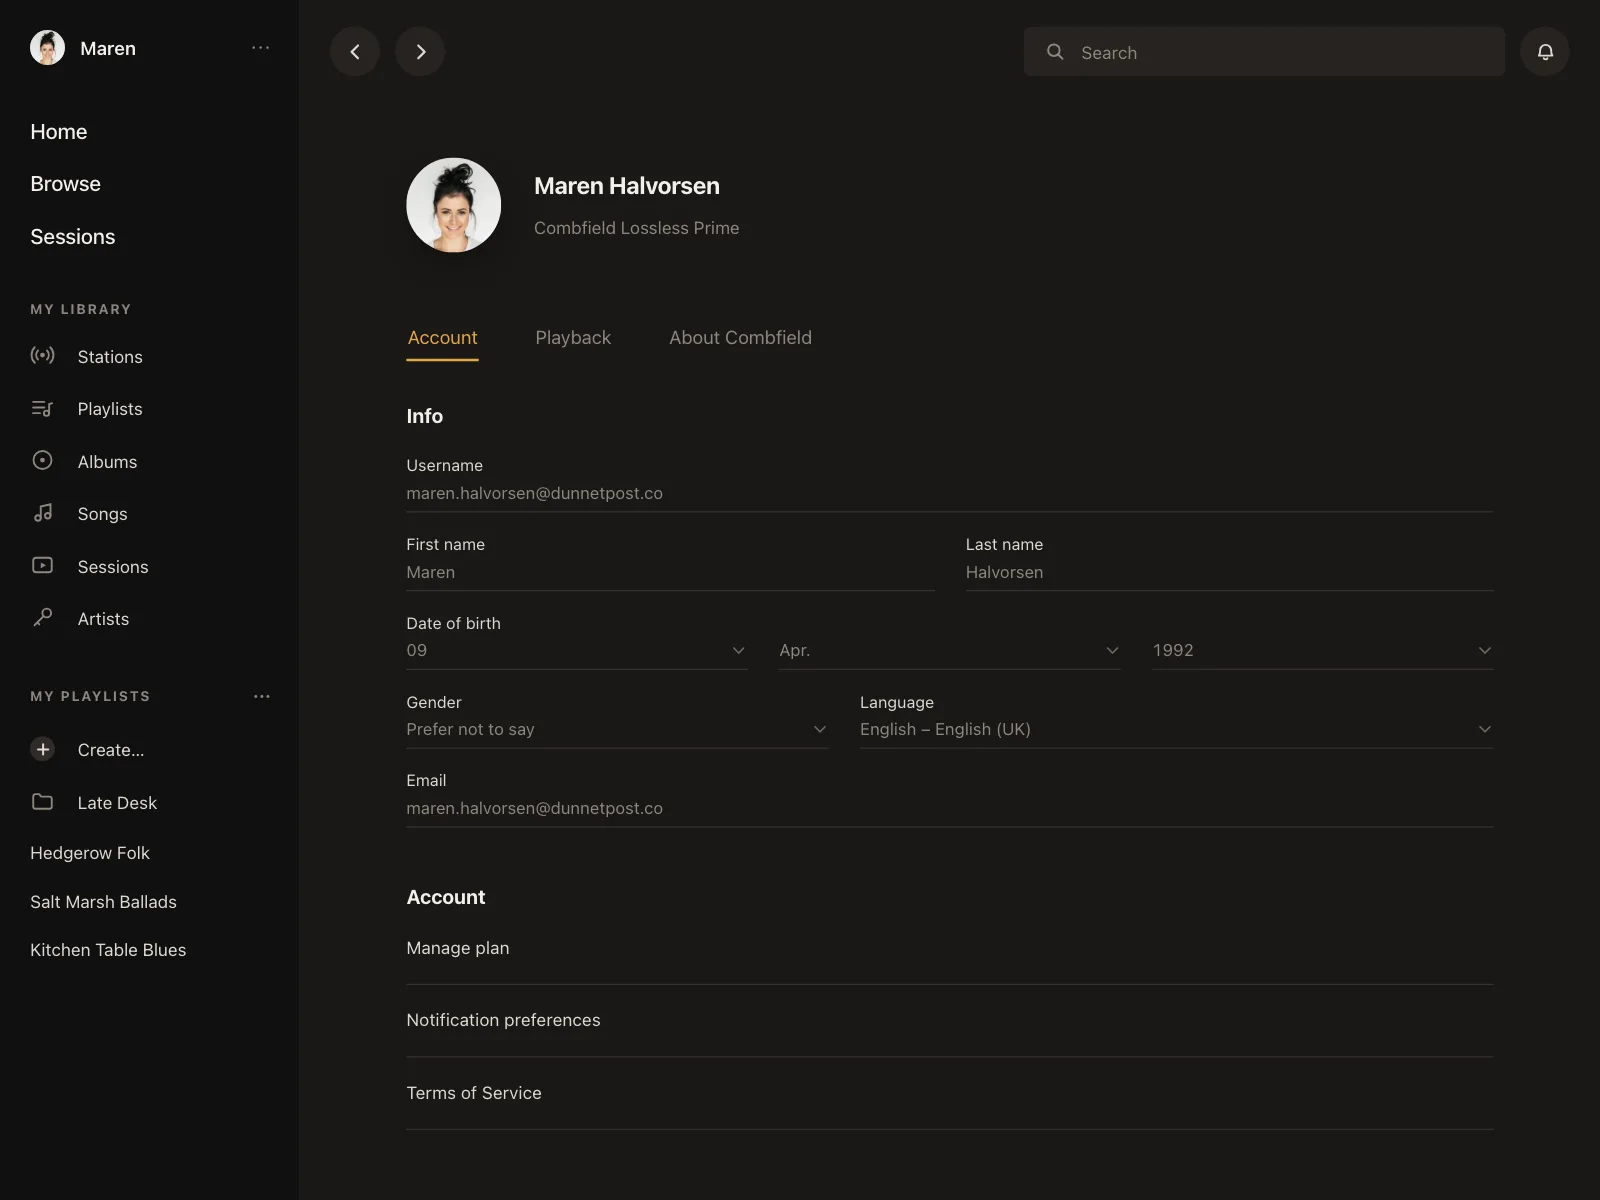The image size is (1600, 1200).
Task: Open the Late Desk folder
Action: 117,803
